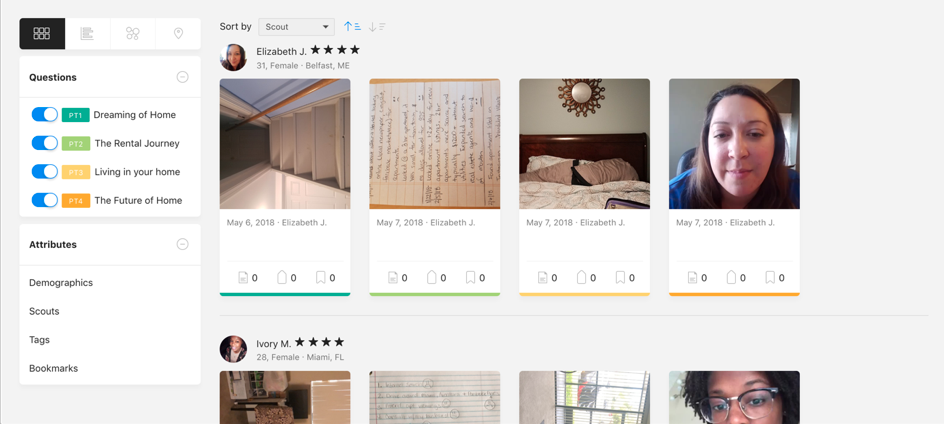Click Ivory M. scout name
This screenshot has width=944, height=424.
click(273, 344)
